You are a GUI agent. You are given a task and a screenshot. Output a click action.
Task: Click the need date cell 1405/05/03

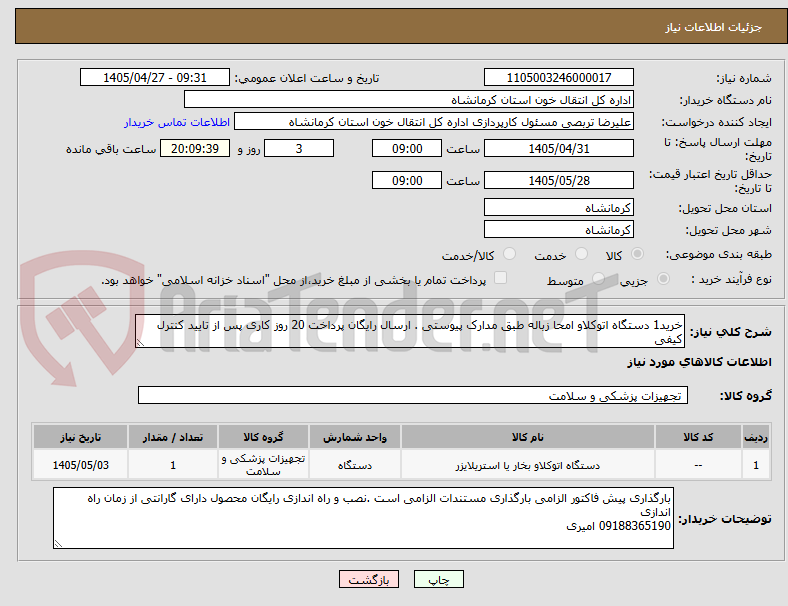click(x=80, y=465)
